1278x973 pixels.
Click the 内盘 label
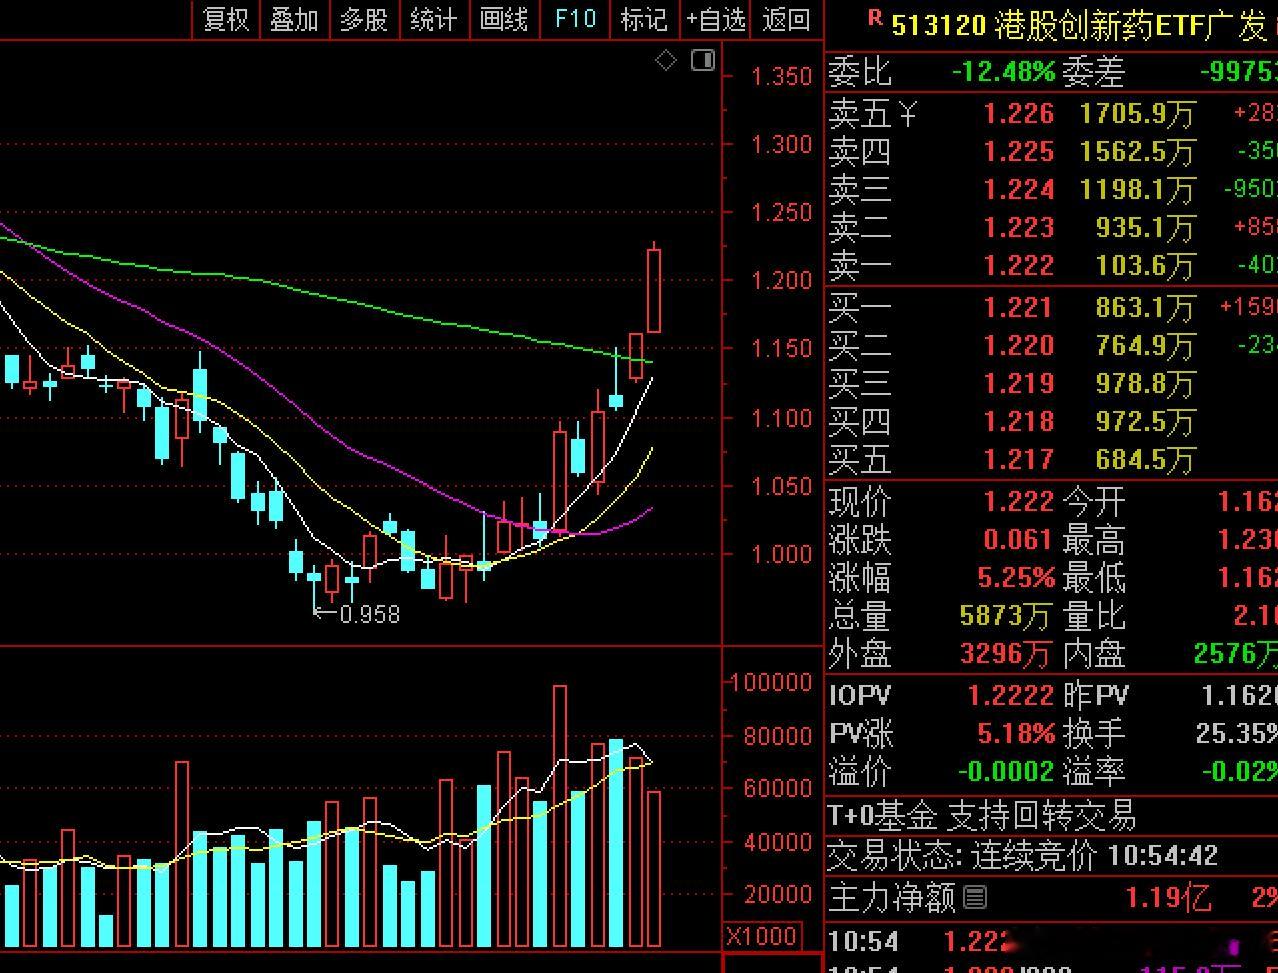(x=1094, y=654)
